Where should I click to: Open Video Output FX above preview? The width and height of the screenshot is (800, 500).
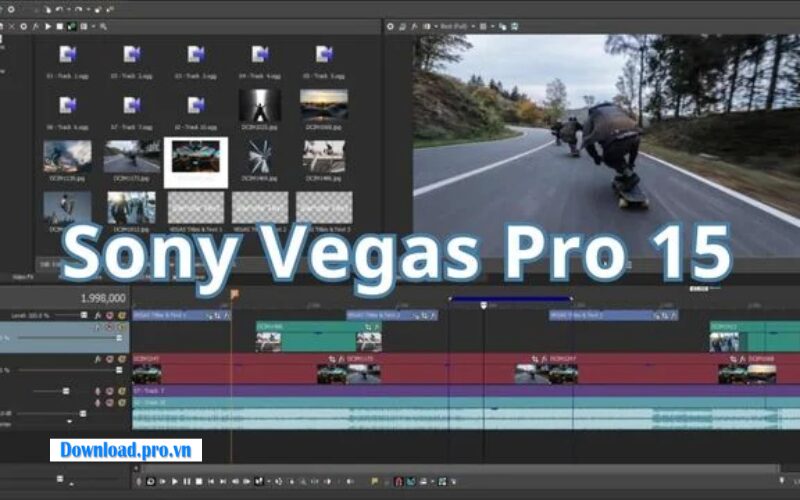click(414, 27)
